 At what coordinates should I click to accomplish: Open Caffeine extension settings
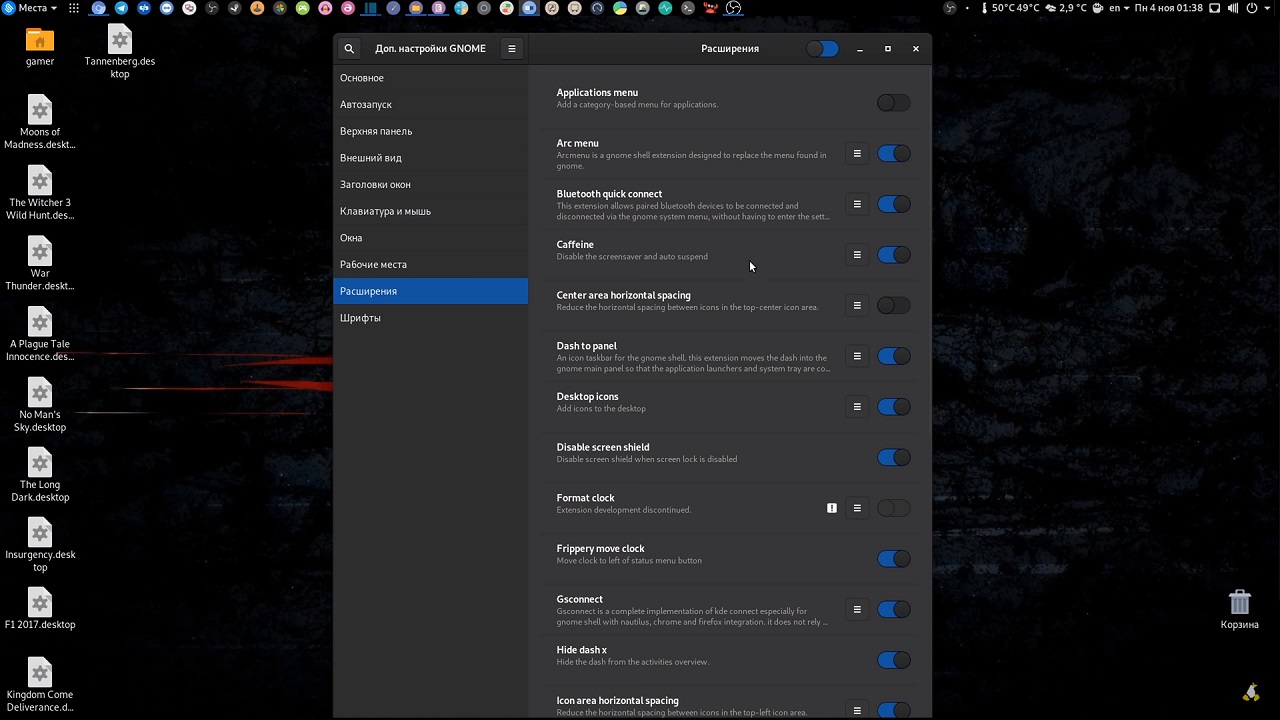pyautogui.click(x=857, y=255)
